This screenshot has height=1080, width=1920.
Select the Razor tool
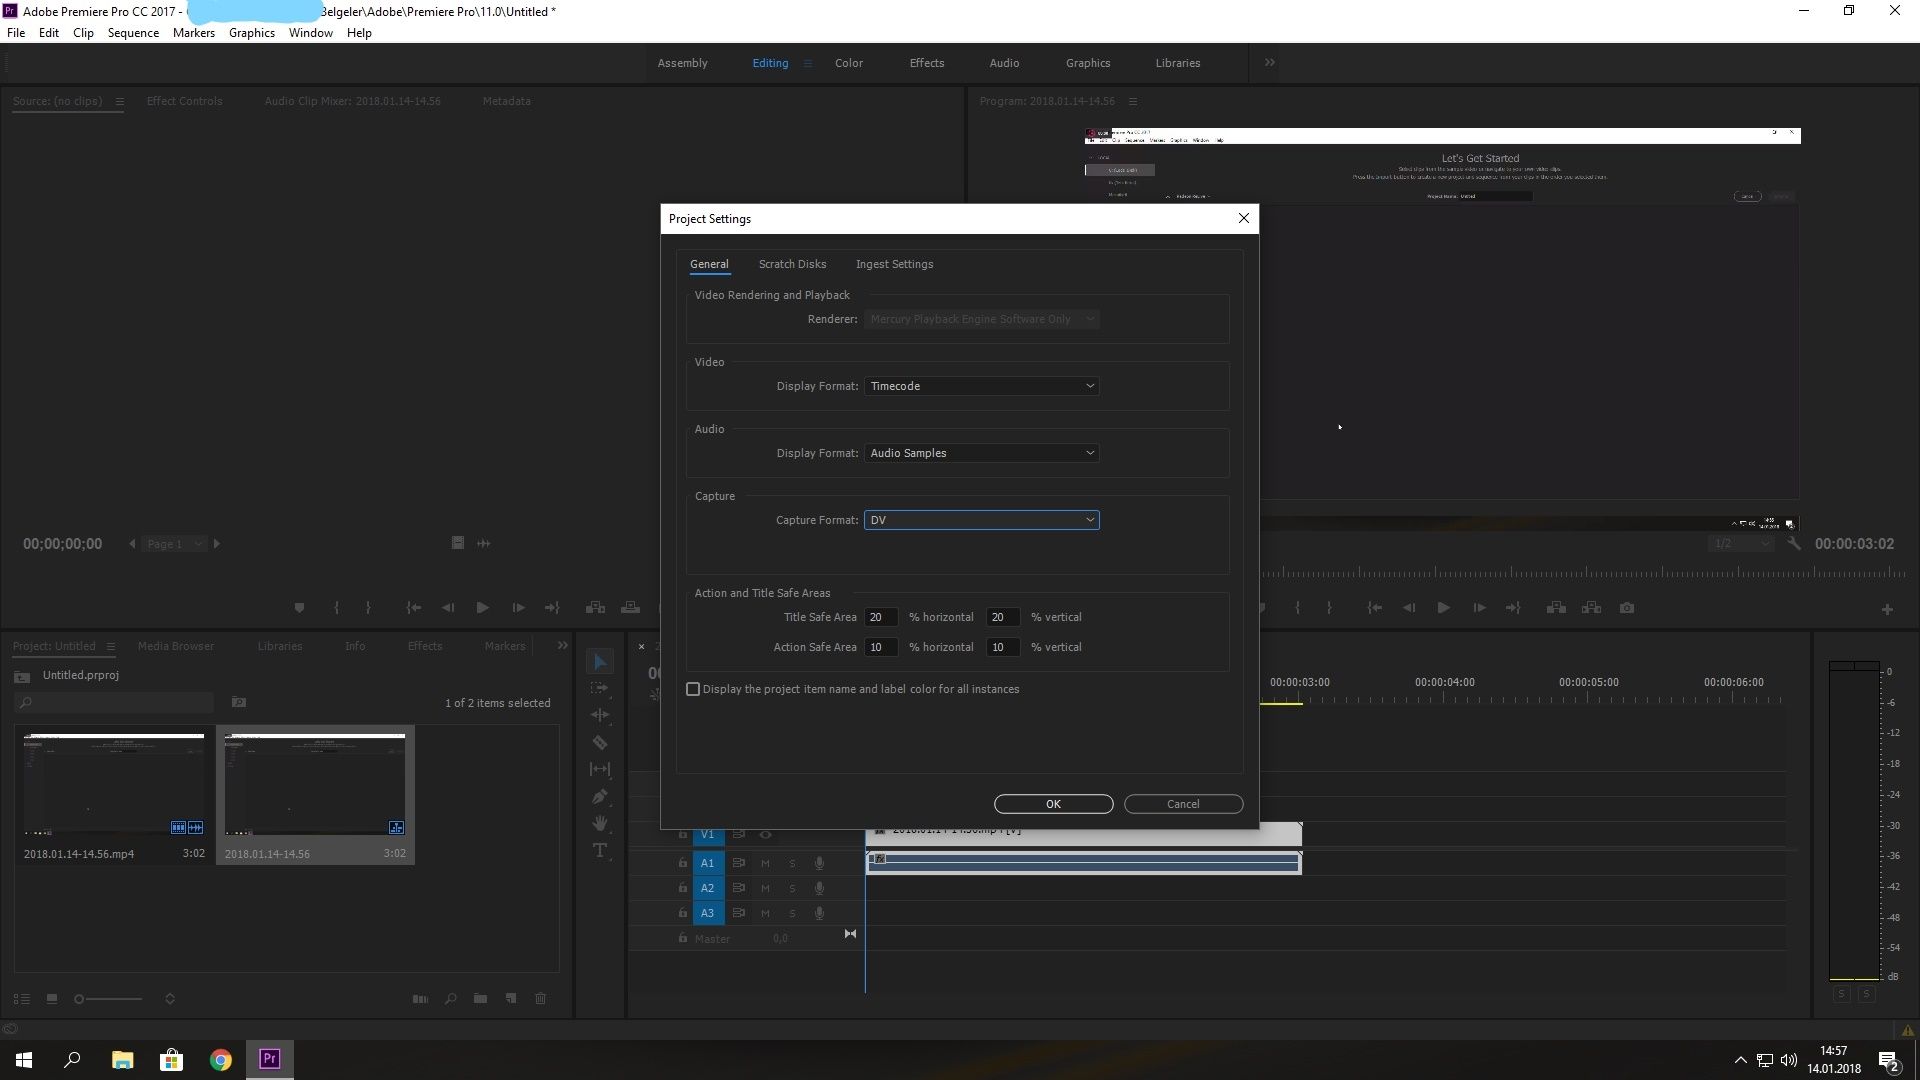coord(600,742)
